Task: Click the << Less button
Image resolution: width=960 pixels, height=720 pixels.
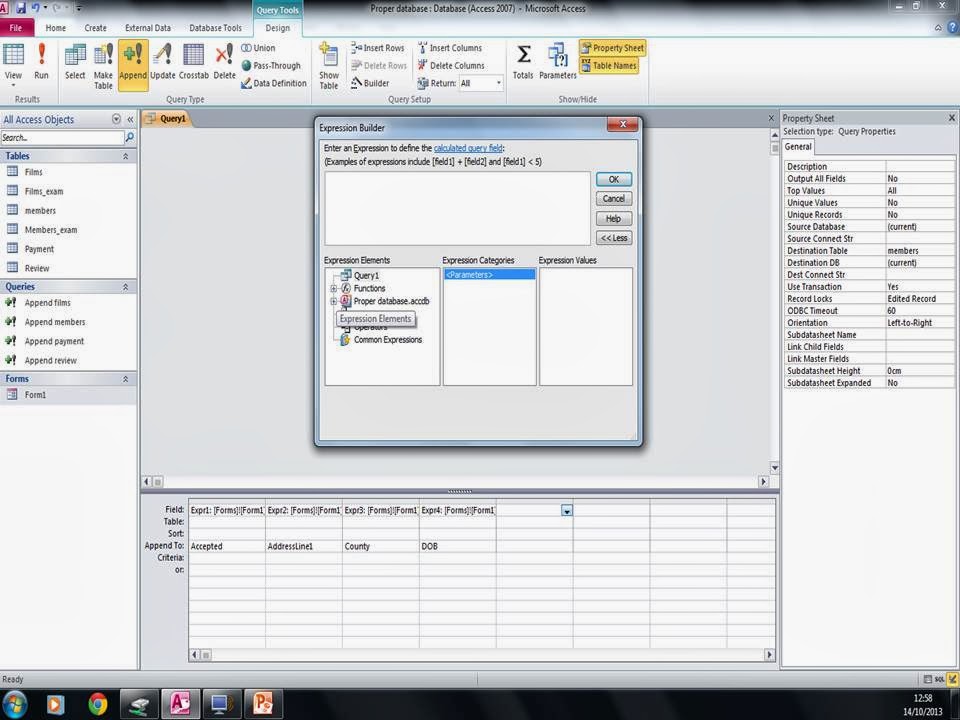Action: click(613, 238)
